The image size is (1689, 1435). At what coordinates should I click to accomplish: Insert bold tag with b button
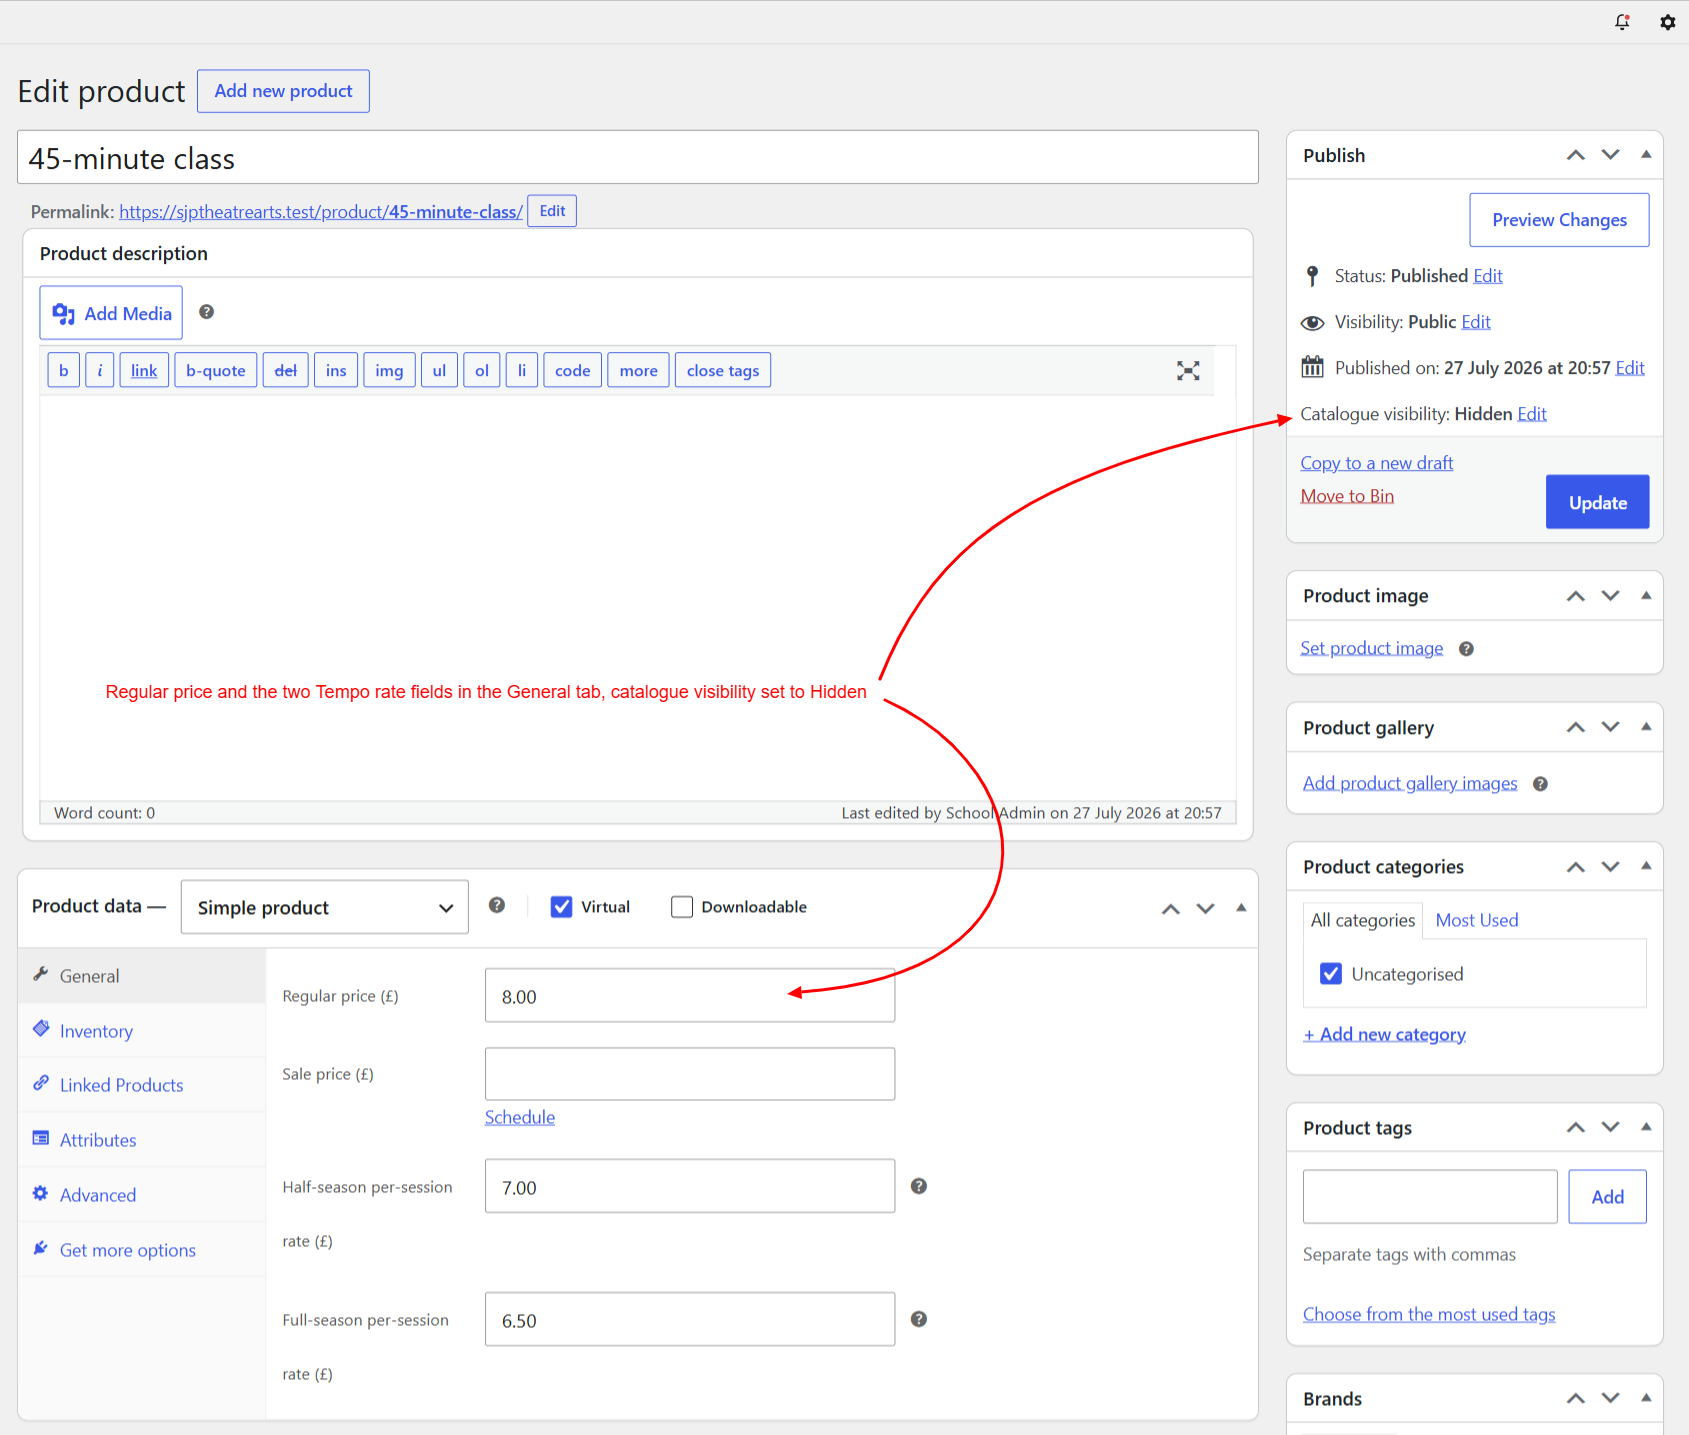click(x=63, y=370)
